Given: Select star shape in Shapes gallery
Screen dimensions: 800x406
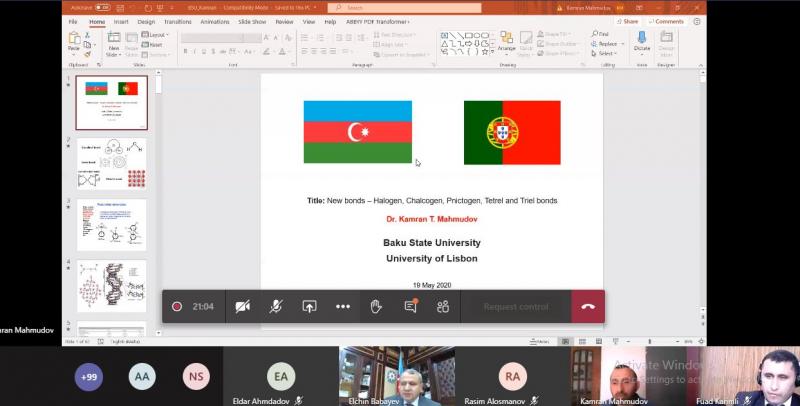Looking at the screenshot, I should coord(485,52).
